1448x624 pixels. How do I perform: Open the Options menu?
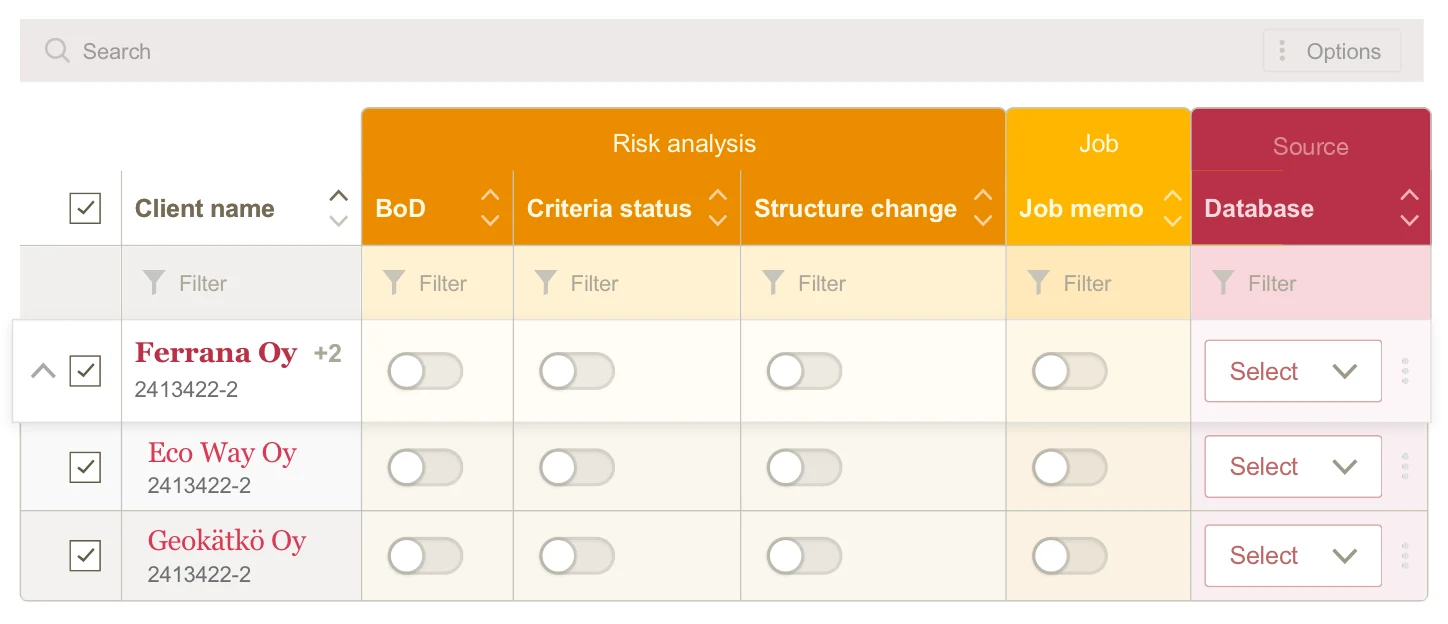click(x=1332, y=51)
